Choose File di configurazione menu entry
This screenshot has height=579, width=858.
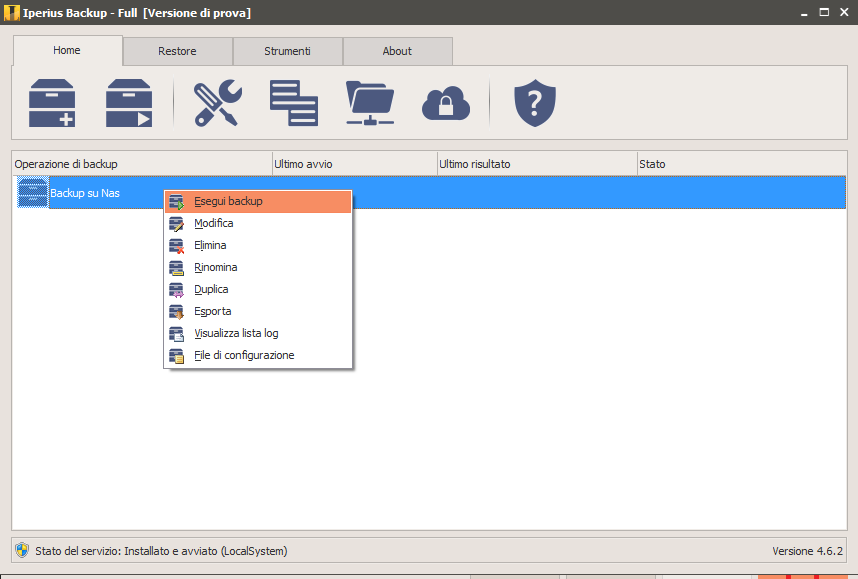click(x=258, y=355)
